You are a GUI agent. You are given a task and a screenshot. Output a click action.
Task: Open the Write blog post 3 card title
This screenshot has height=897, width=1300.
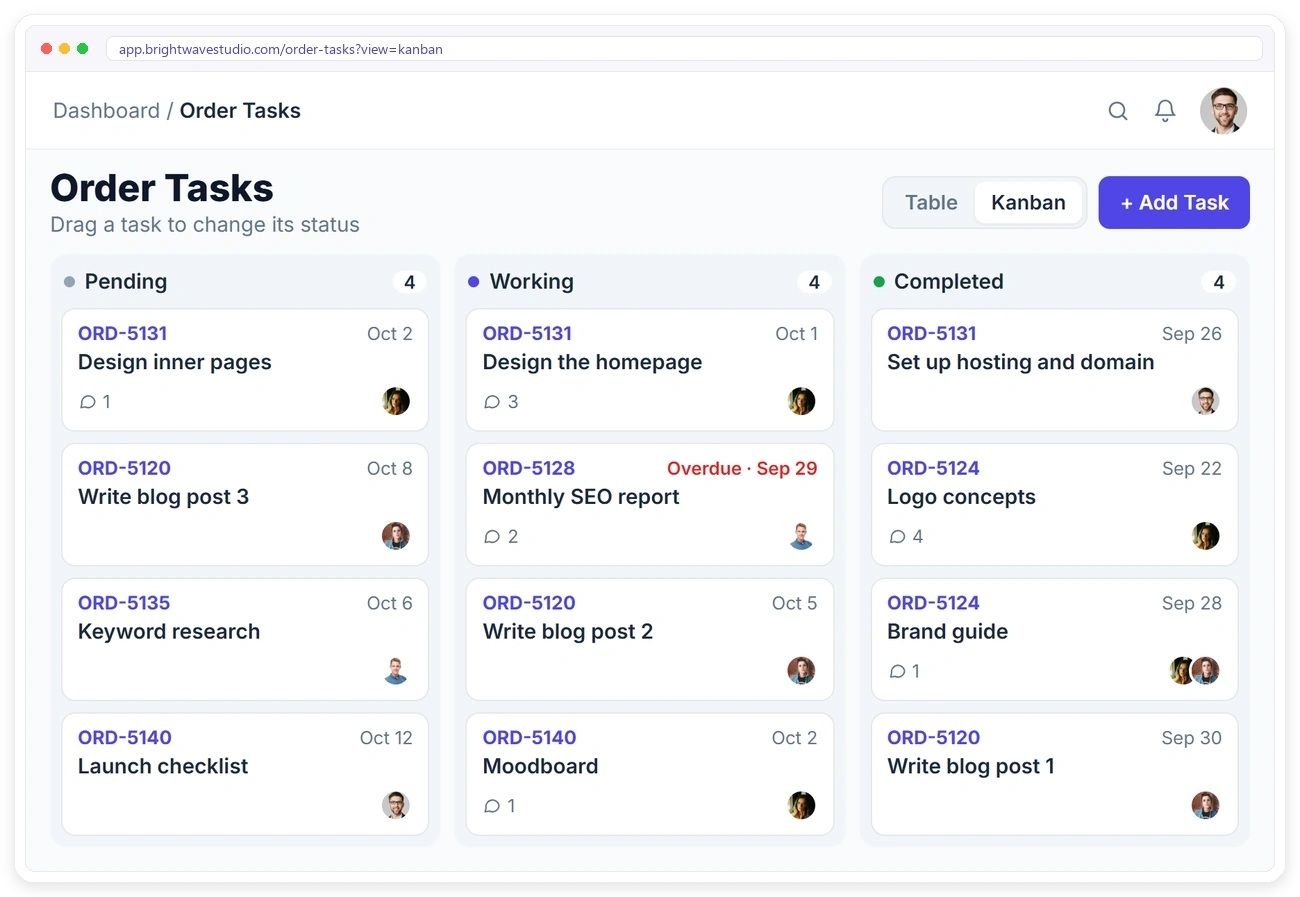click(163, 497)
